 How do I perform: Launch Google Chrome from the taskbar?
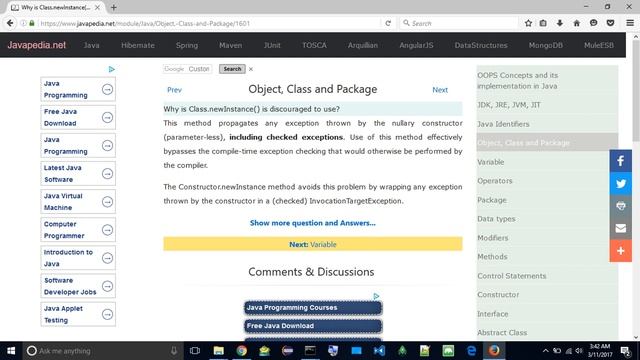(242, 351)
